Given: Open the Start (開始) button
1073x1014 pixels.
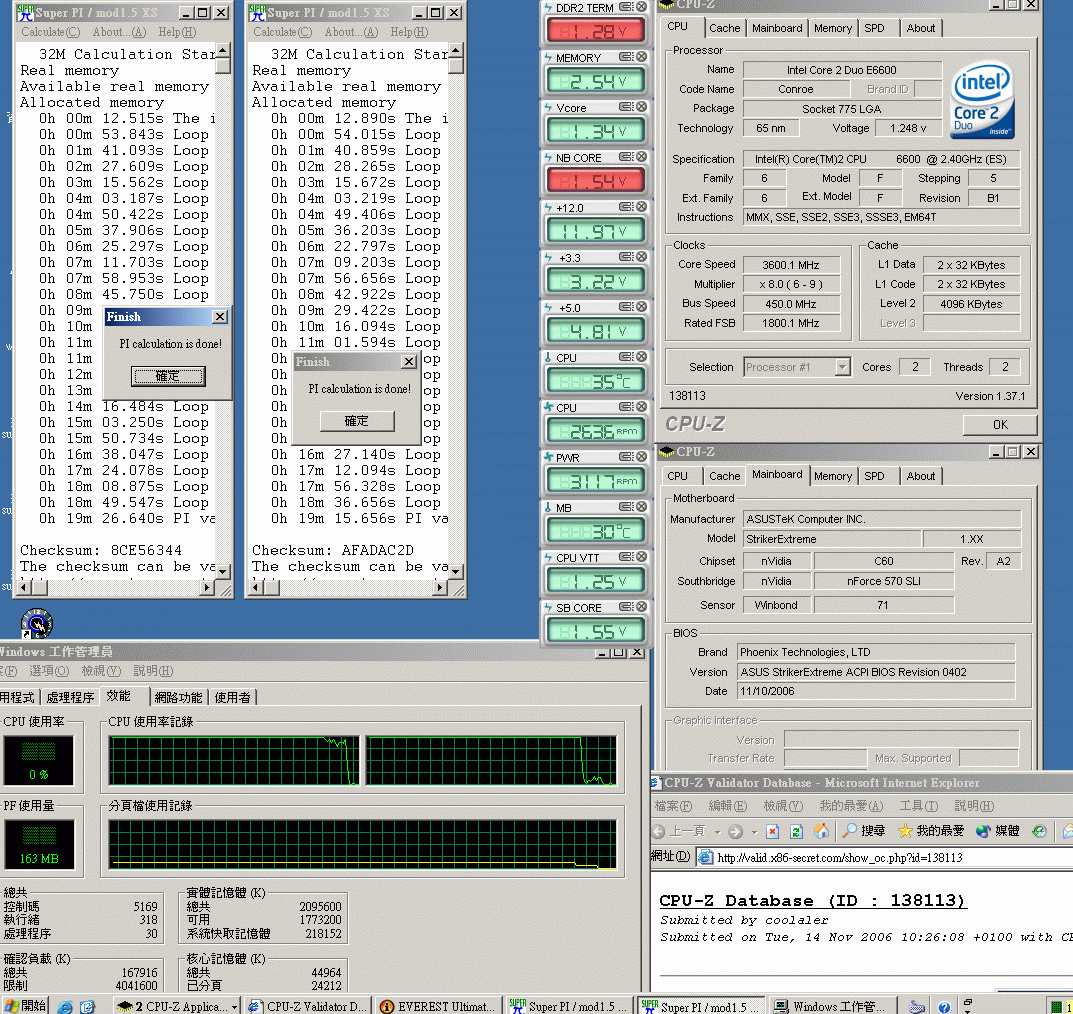Looking at the screenshot, I should click(25, 1006).
